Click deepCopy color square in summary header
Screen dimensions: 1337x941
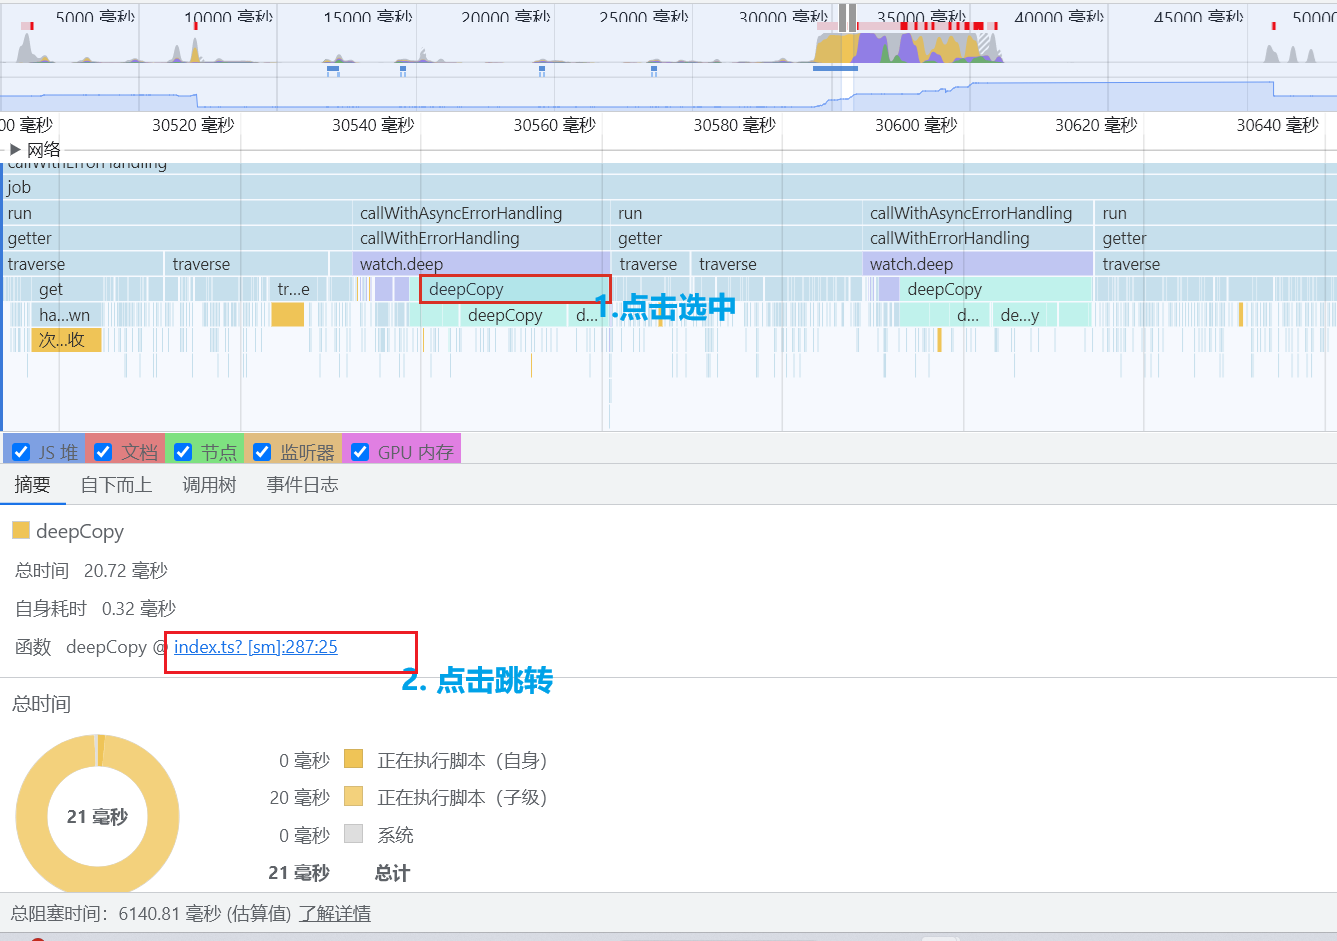tap(21, 530)
